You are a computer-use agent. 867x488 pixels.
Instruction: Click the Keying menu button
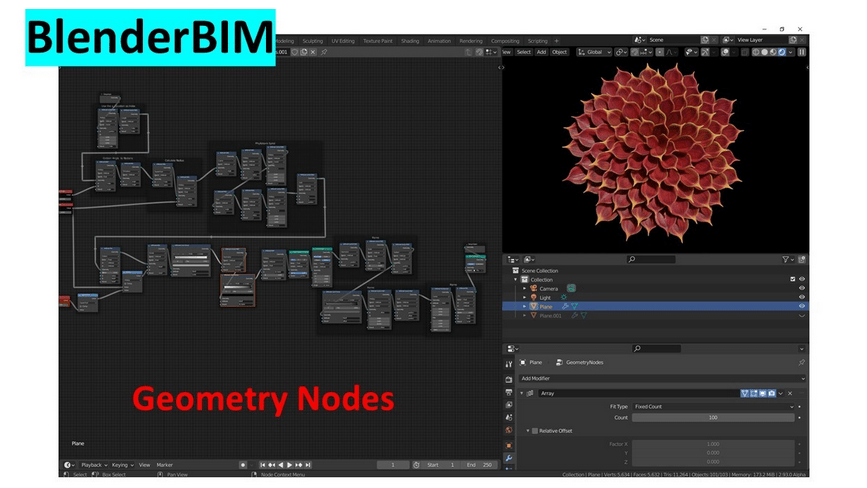[x=121, y=465]
